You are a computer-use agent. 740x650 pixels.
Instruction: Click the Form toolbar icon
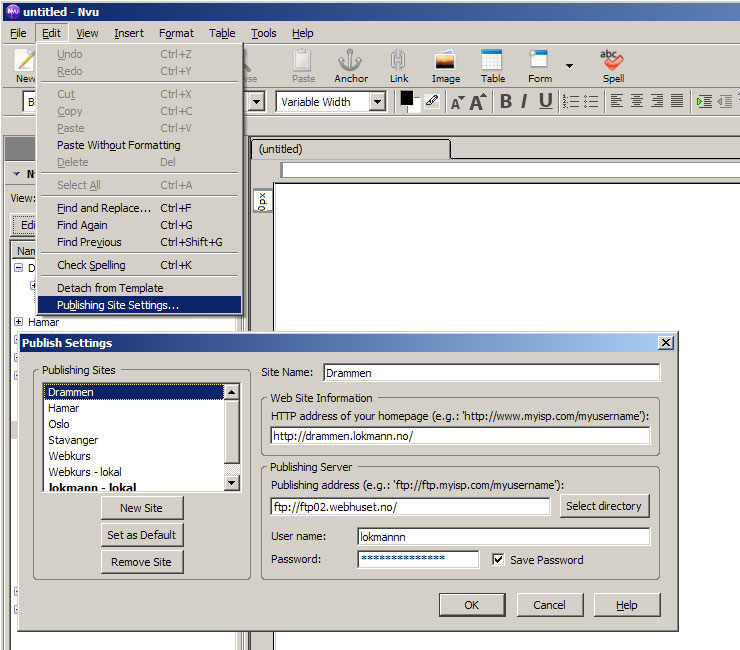click(540, 65)
